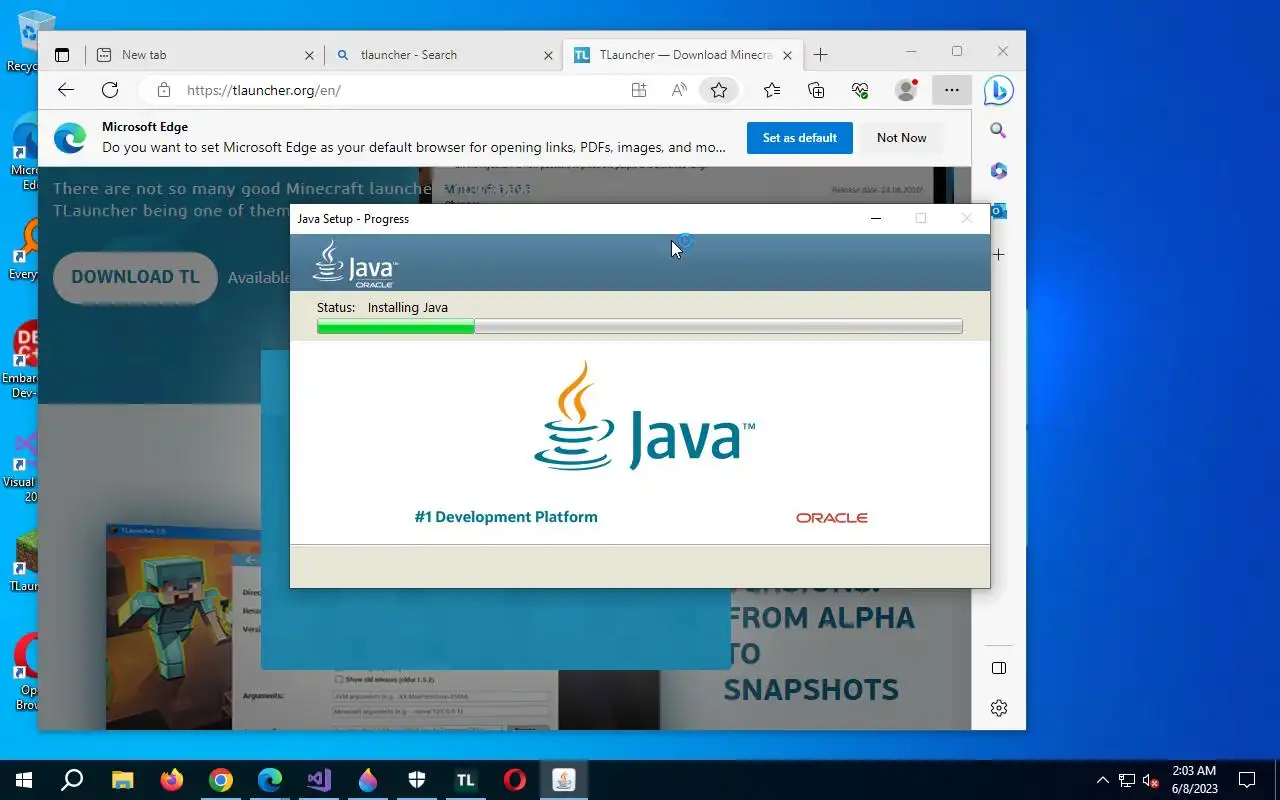
Task: Click the DOWNLOAD TL button on the TLauncher page
Action: [x=135, y=277]
